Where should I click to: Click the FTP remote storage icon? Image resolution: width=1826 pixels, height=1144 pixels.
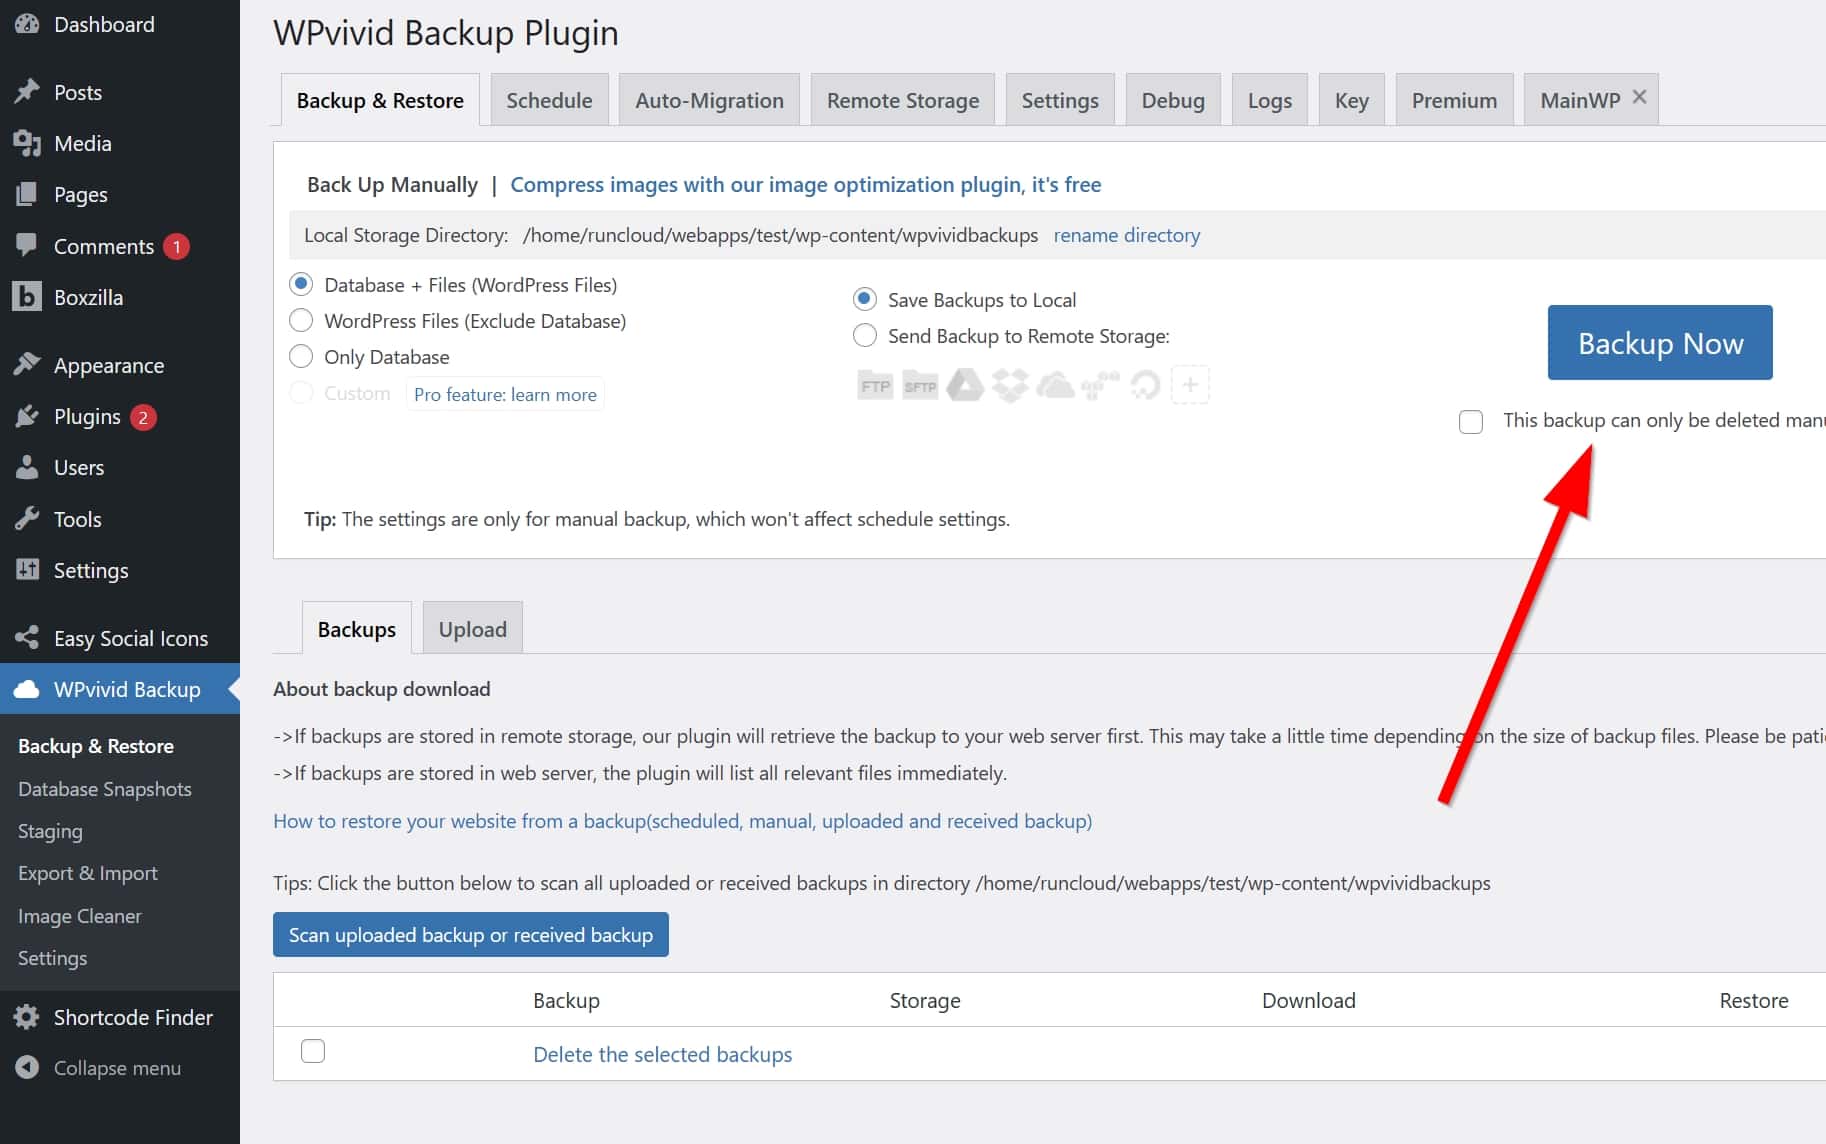tap(875, 386)
